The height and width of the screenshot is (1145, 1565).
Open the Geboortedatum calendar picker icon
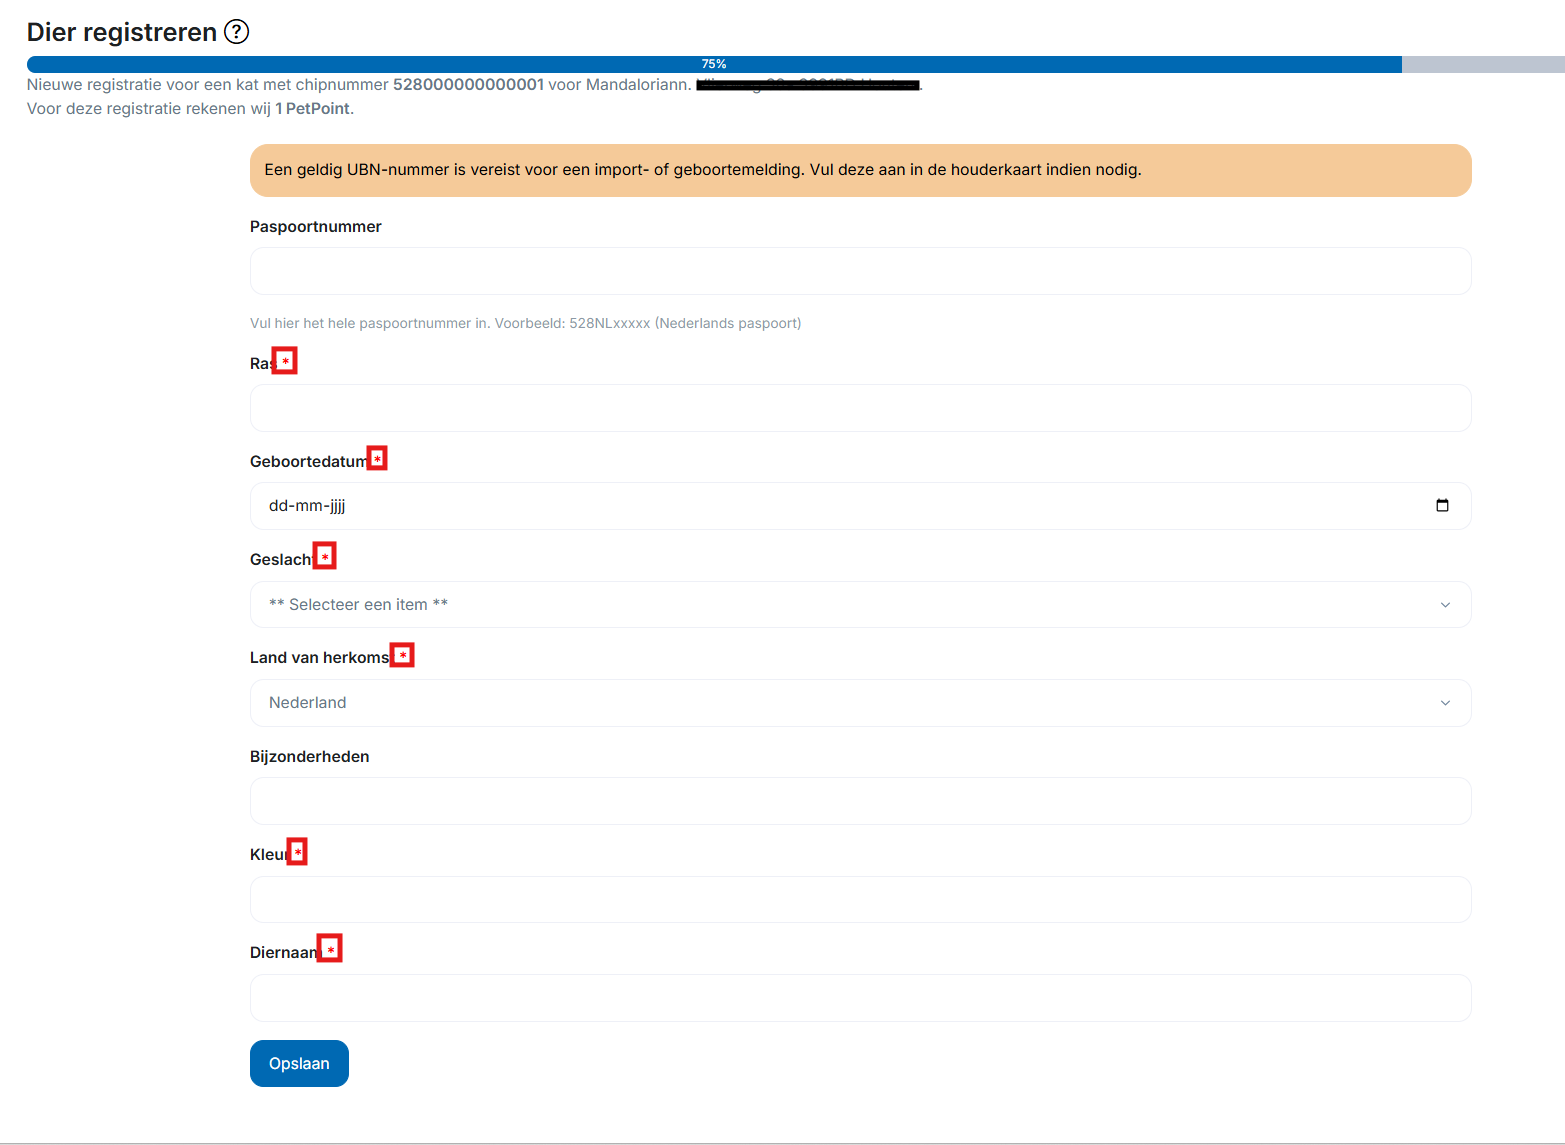tap(1441, 506)
